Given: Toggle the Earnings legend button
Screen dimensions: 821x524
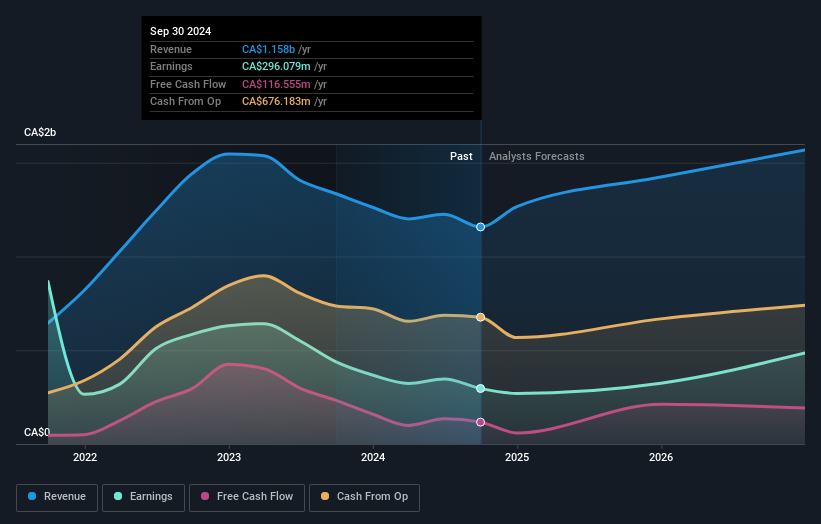Looking at the screenshot, I should 143,497.
